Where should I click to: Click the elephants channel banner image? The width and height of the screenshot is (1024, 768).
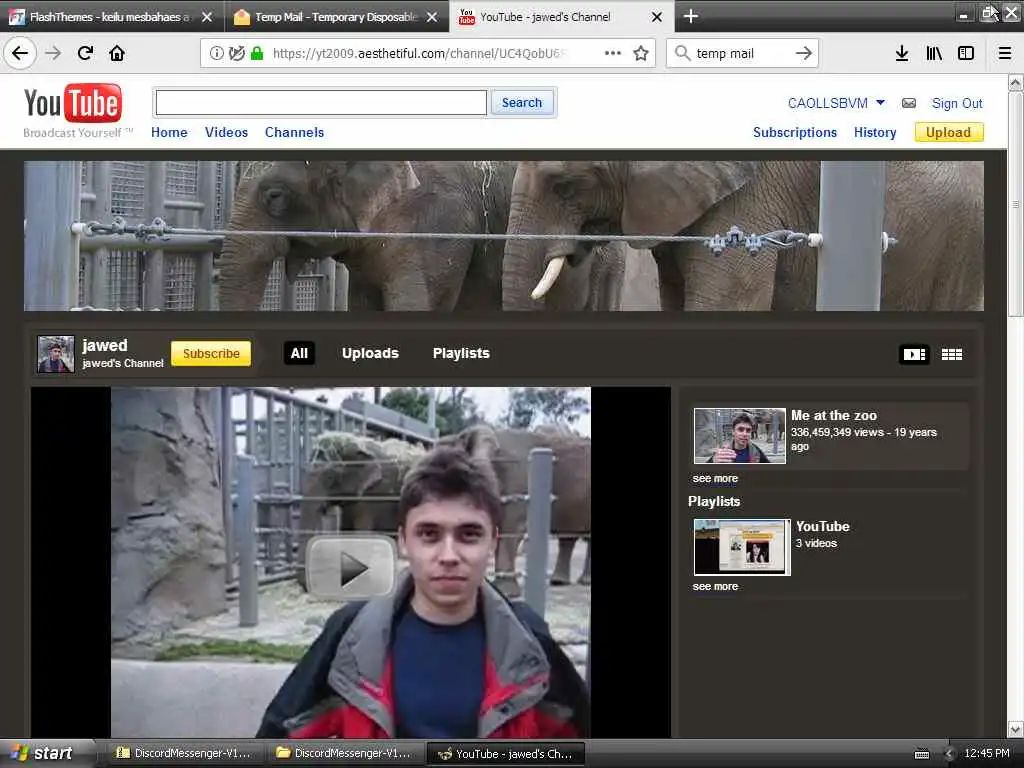click(504, 236)
